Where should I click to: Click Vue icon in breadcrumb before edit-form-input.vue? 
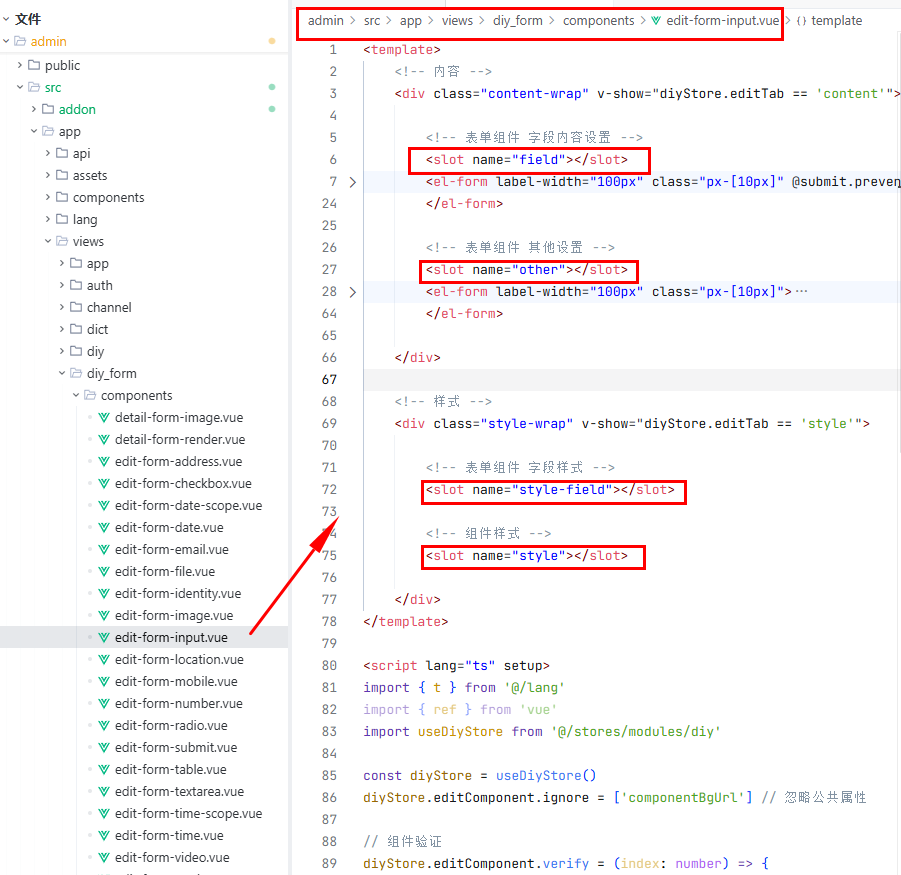[x=656, y=20]
